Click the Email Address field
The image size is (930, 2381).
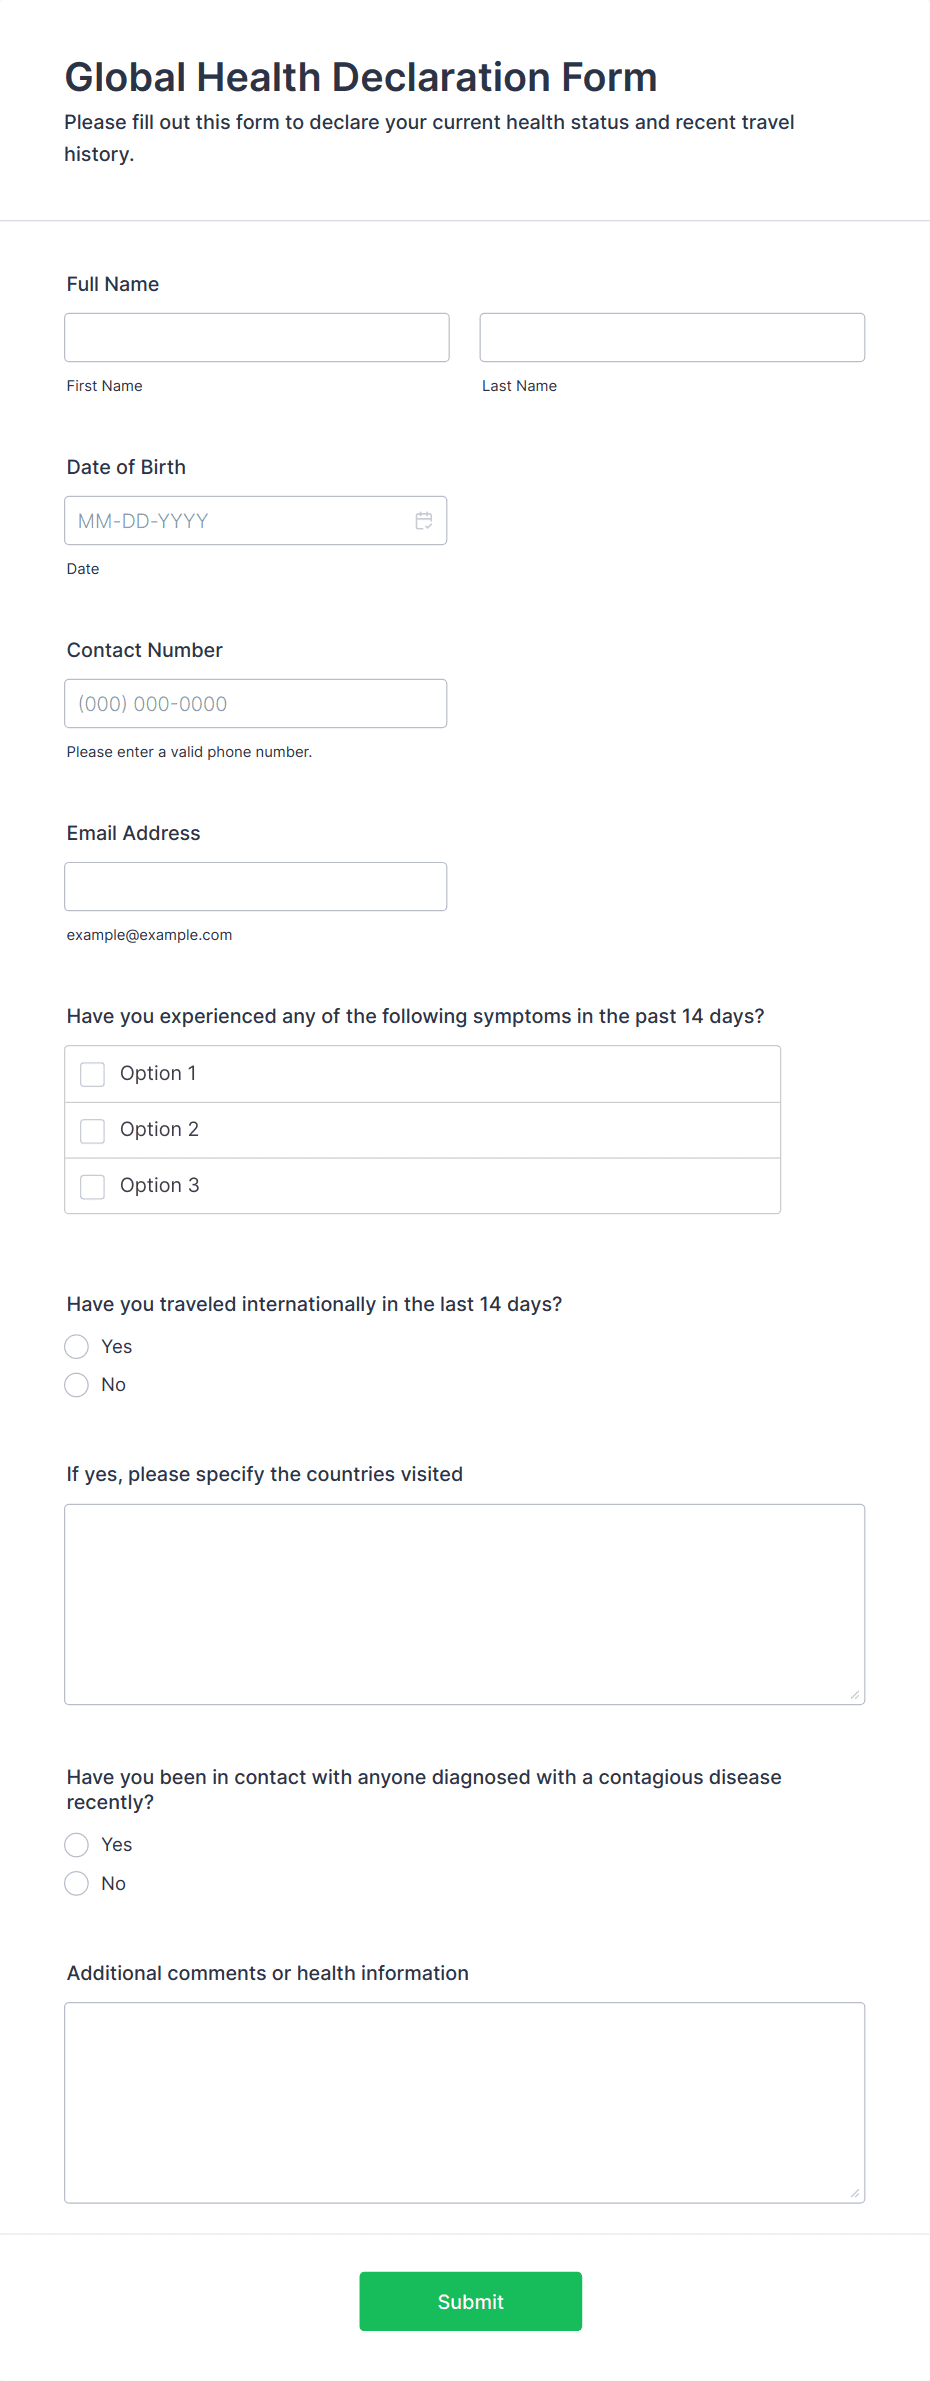coord(255,887)
